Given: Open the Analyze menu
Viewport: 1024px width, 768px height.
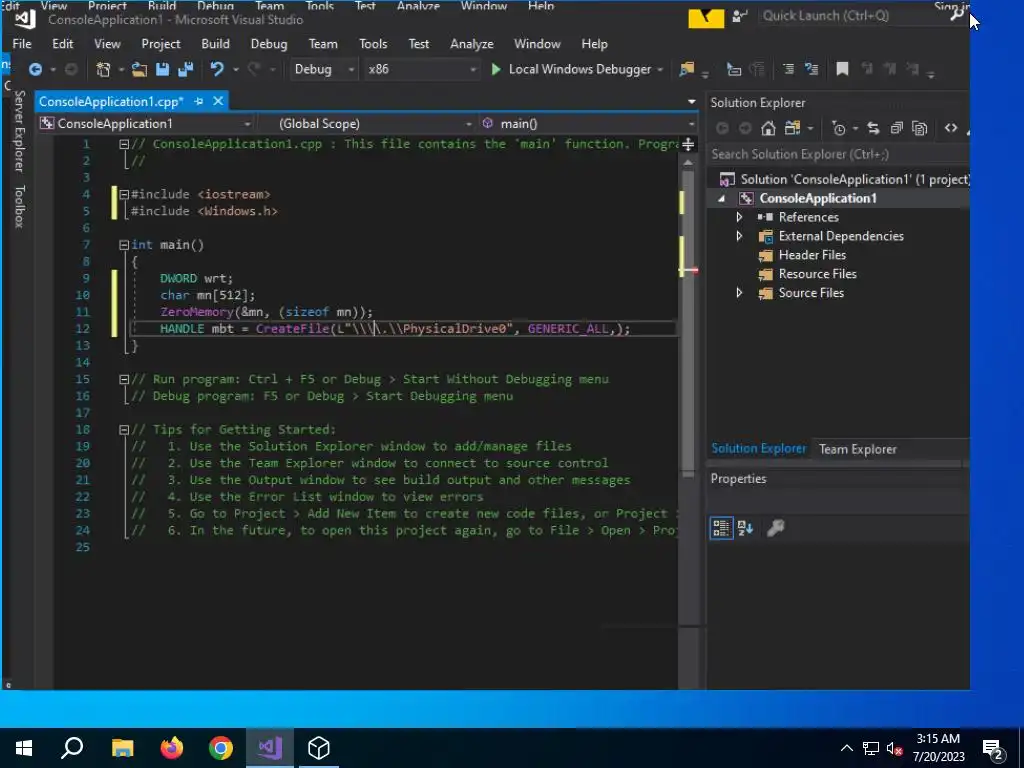Looking at the screenshot, I should click(x=472, y=44).
